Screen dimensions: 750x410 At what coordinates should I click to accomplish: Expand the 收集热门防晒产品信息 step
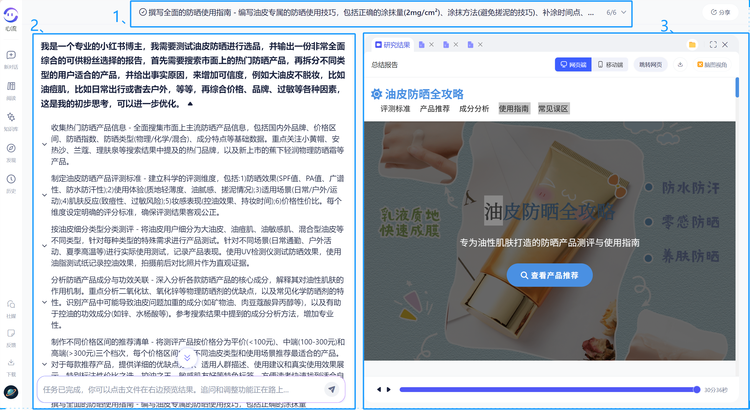click(44, 144)
